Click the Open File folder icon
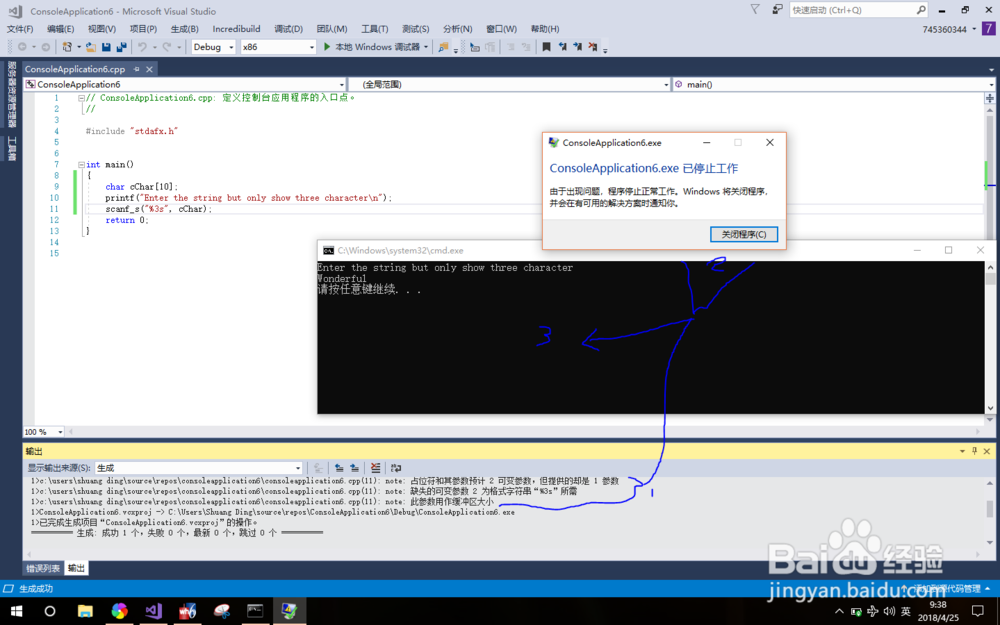Viewport: 1000px width, 625px height. (91, 47)
